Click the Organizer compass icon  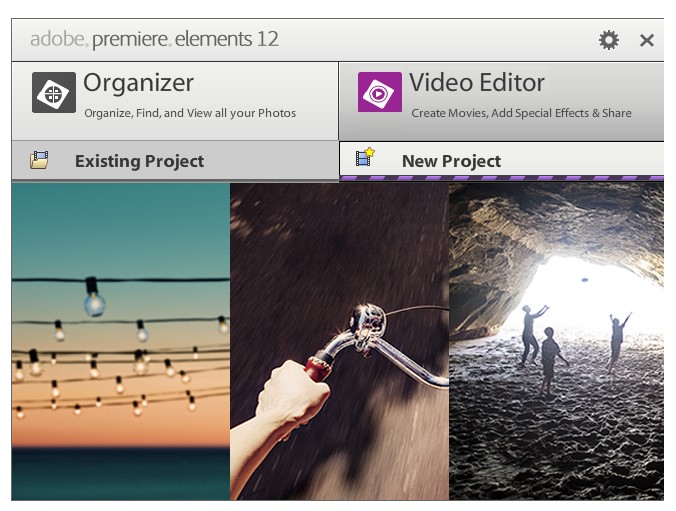pos(54,92)
